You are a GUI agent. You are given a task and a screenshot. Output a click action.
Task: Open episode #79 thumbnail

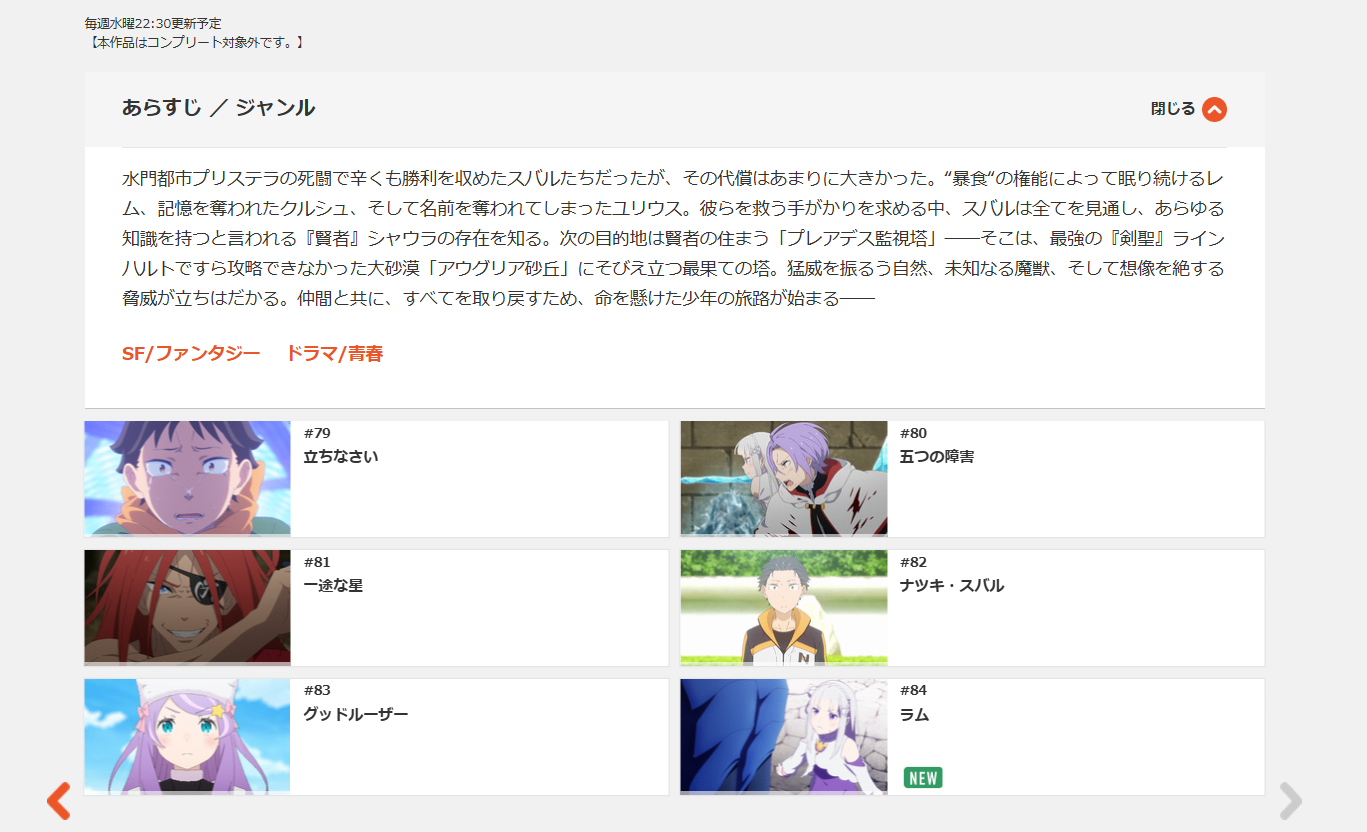pos(187,479)
